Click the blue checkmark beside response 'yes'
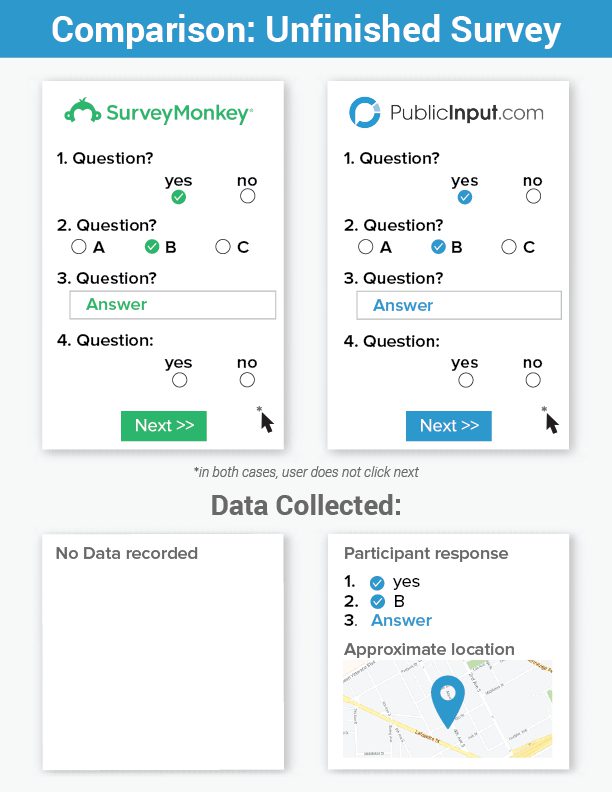Screen dimensions: 612x792 pyautogui.click(x=377, y=582)
